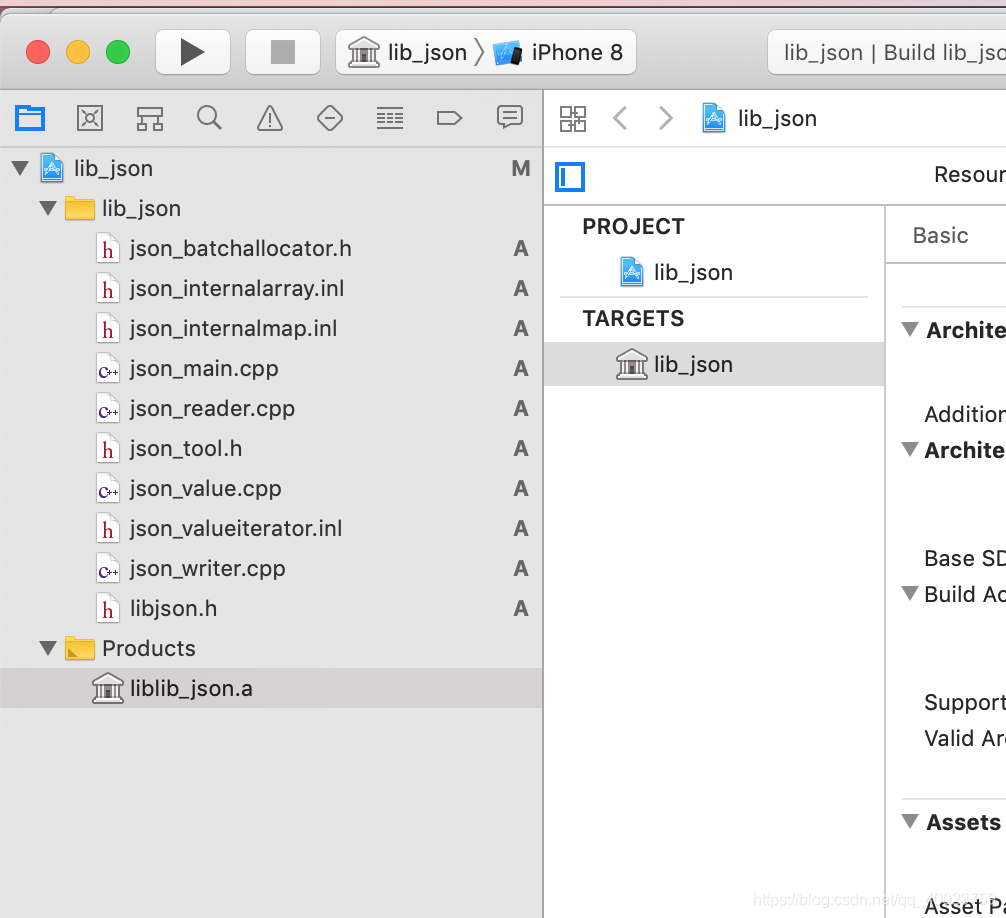Open libjson.h header file
This screenshot has width=1006, height=918.
(x=271, y=608)
